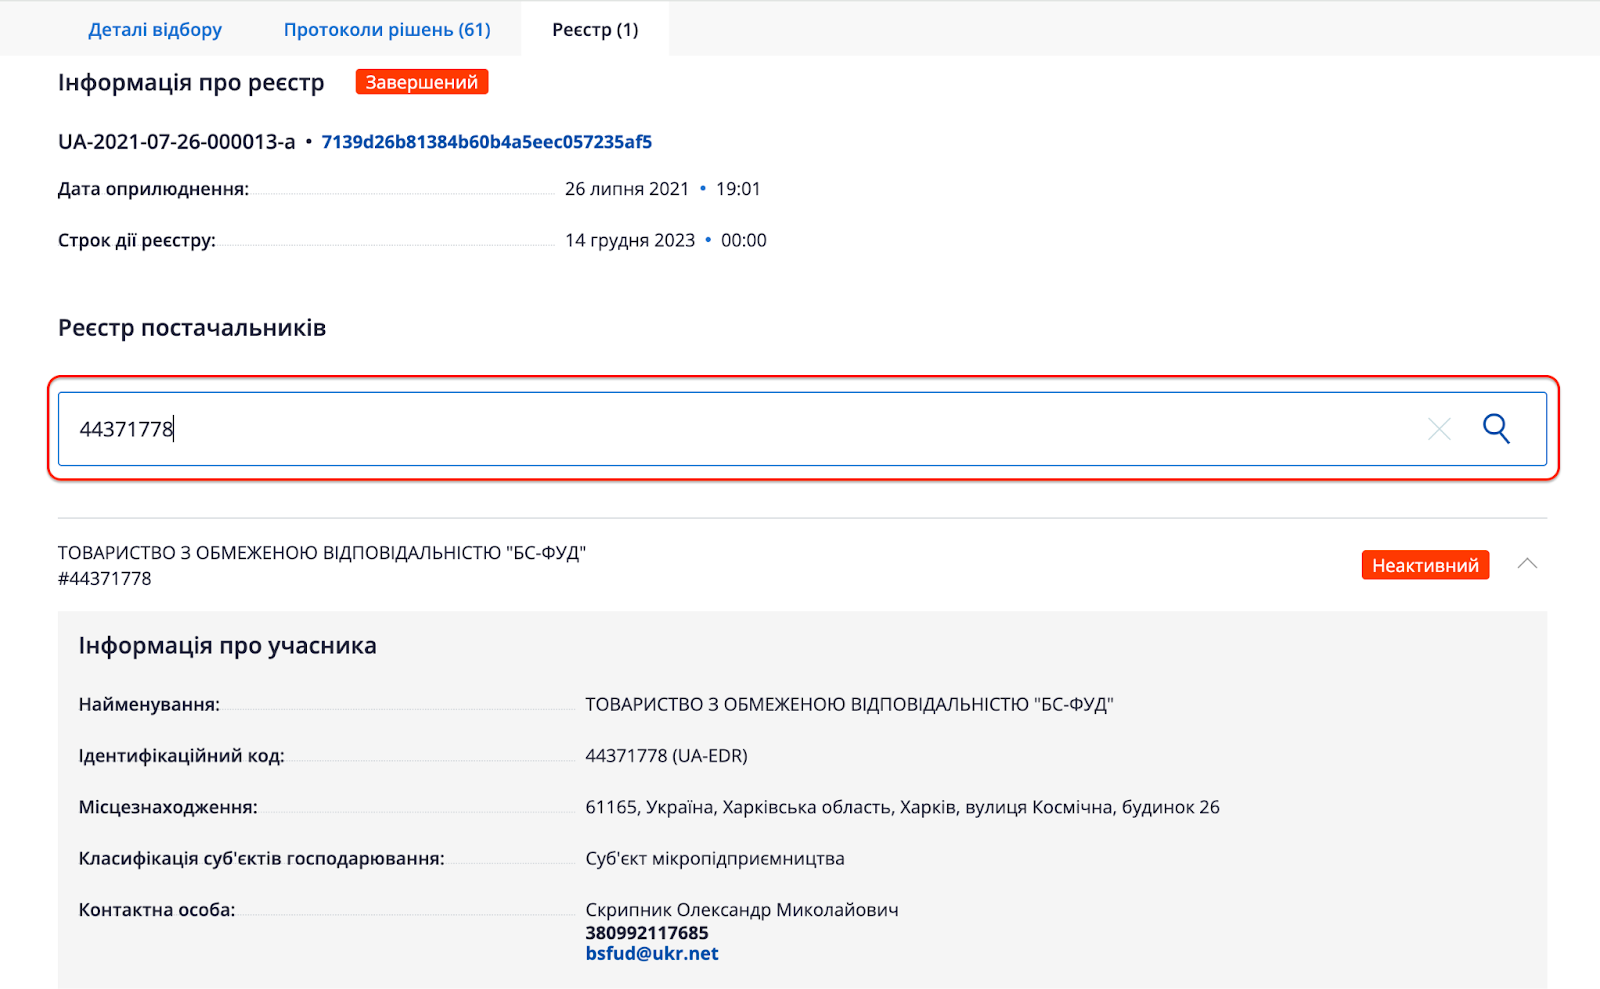This screenshot has width=1600, height=989.
Task: Click the БС-ФУД supplier name header row
Action: 322,553
